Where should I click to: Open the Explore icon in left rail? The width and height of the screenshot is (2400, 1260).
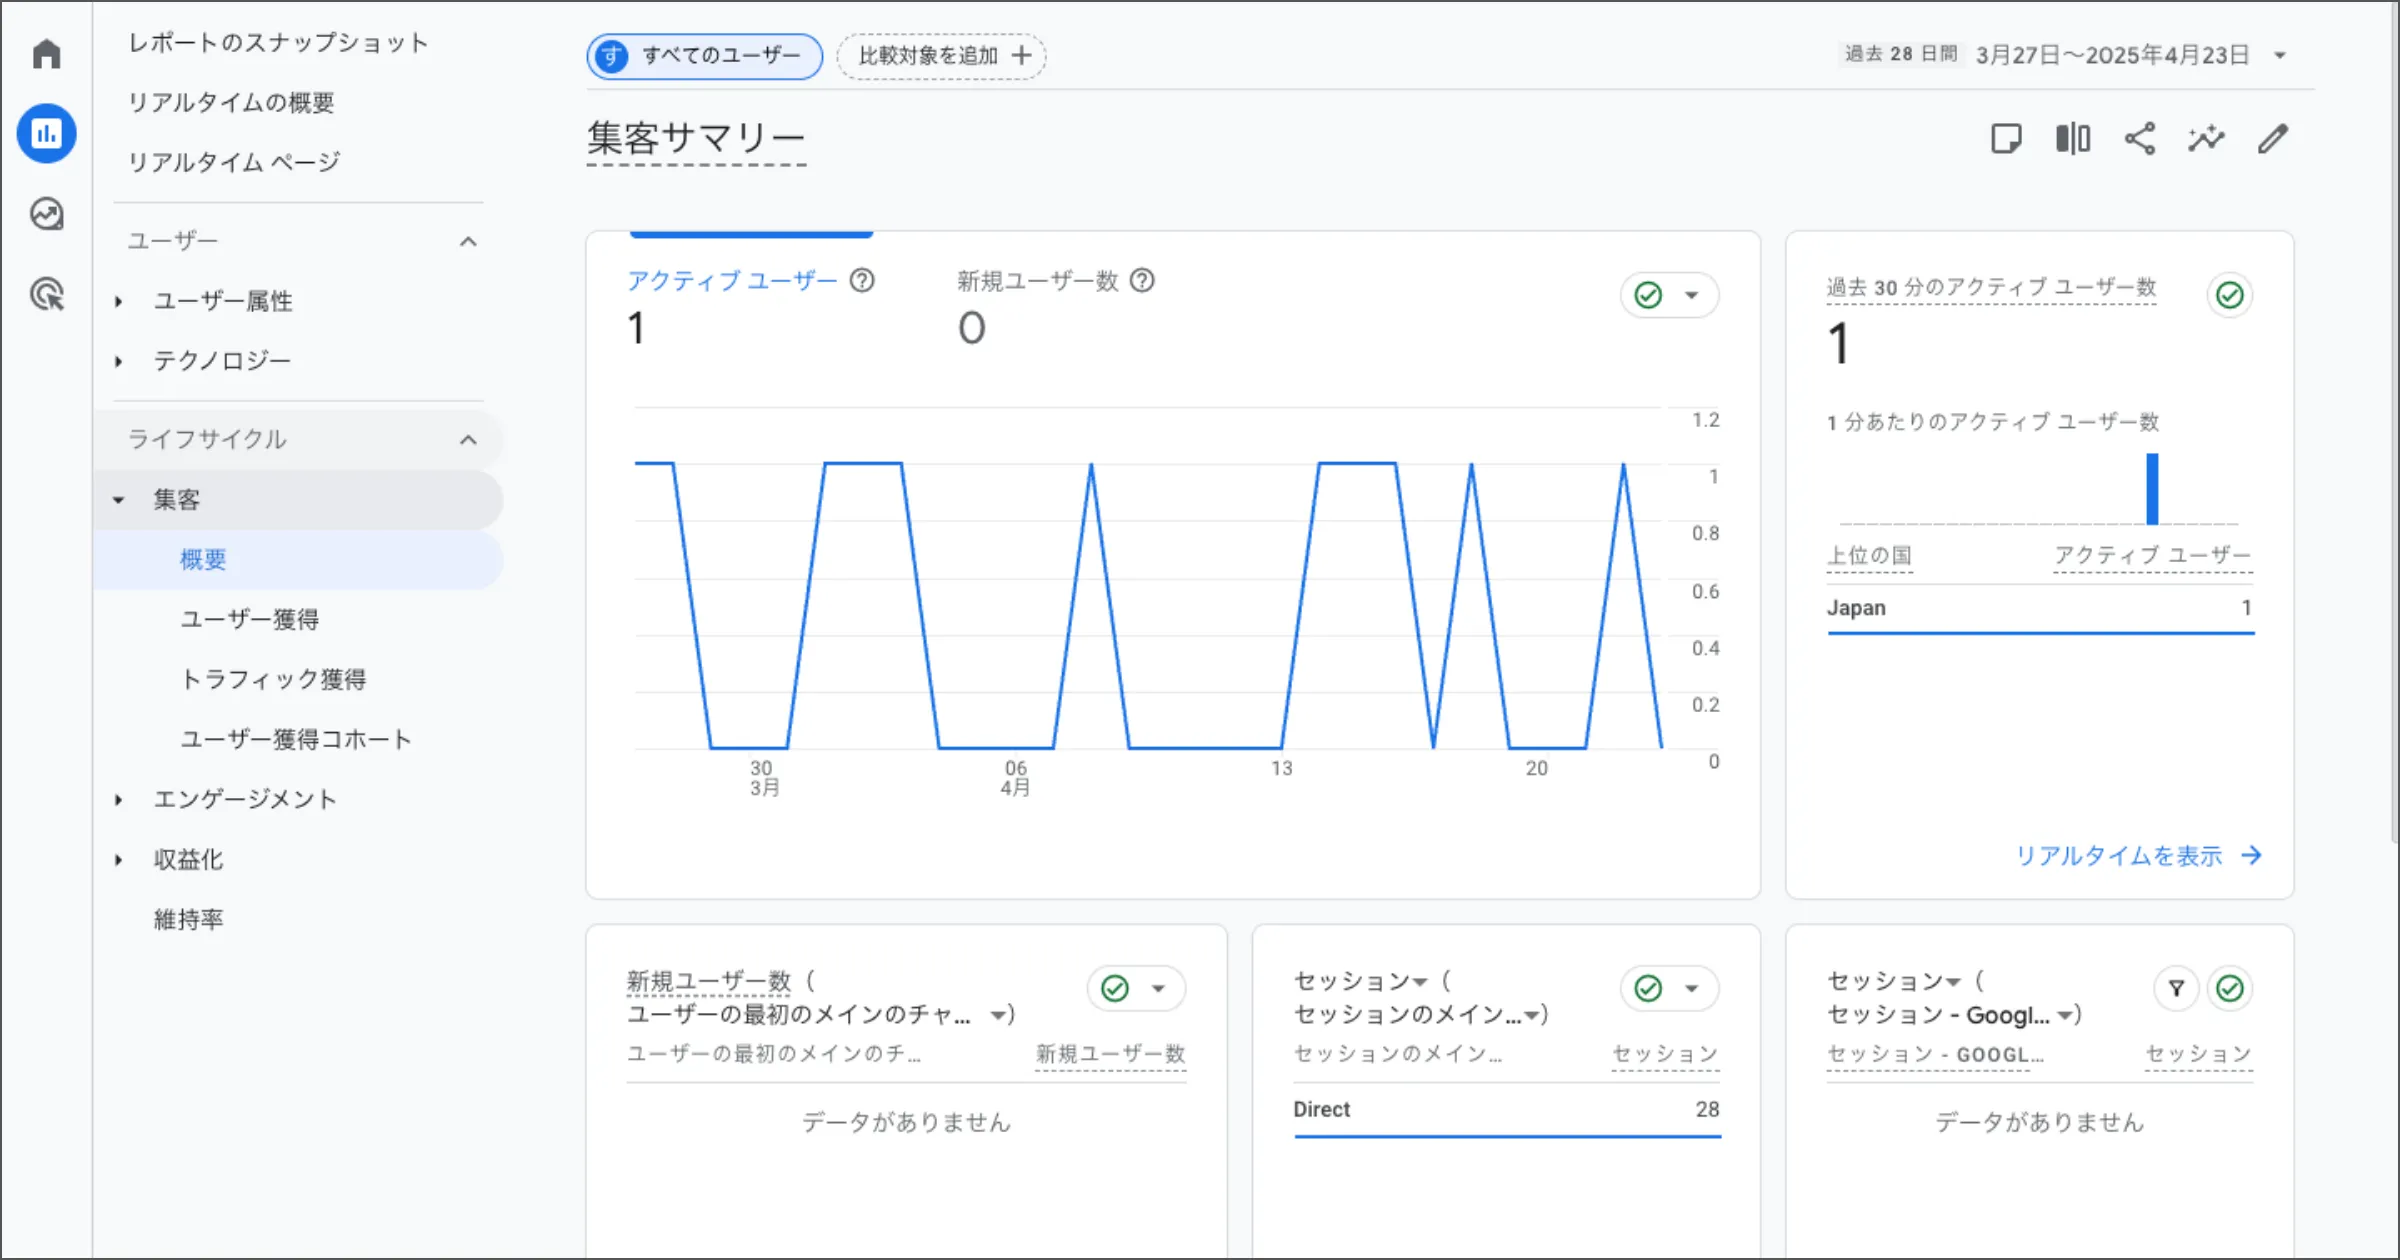(46, 214)
